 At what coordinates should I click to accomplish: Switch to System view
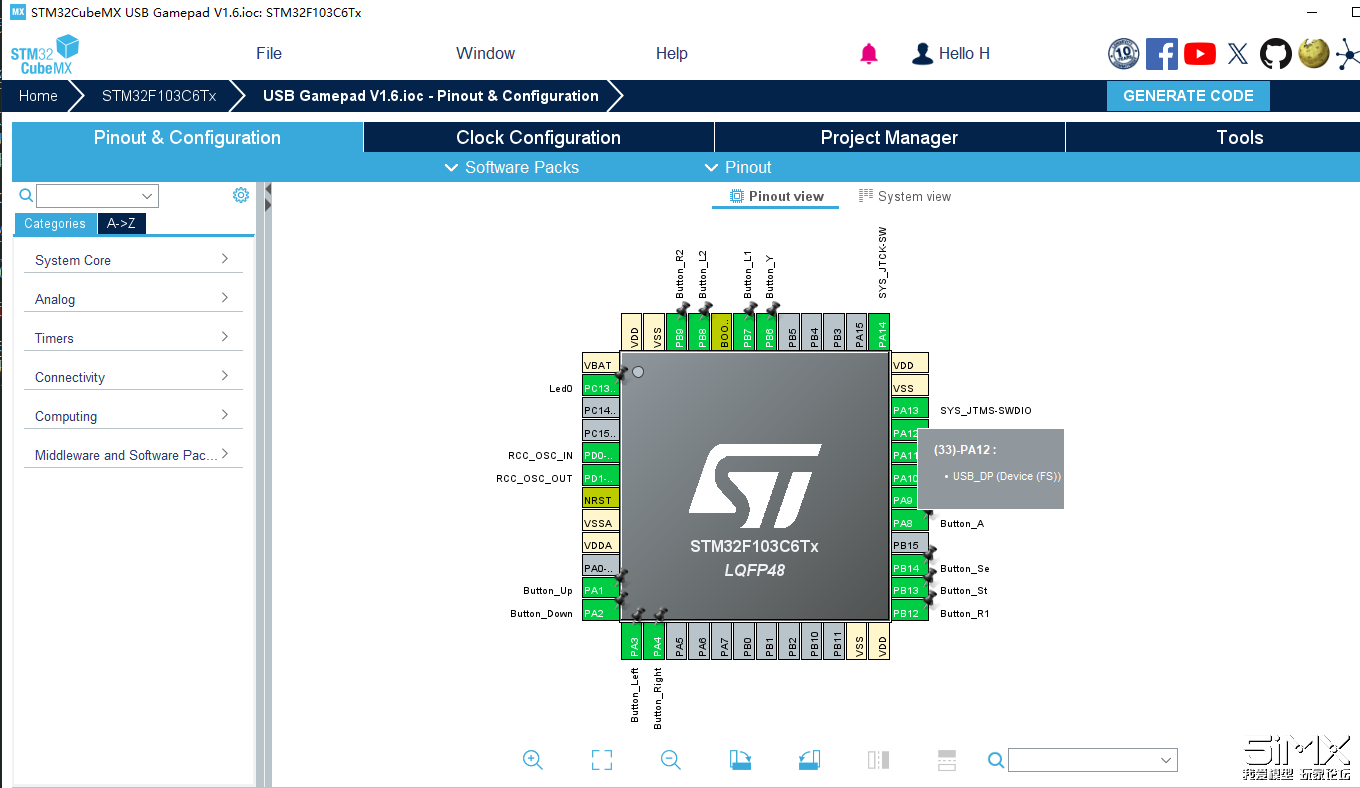pos(905,196)
